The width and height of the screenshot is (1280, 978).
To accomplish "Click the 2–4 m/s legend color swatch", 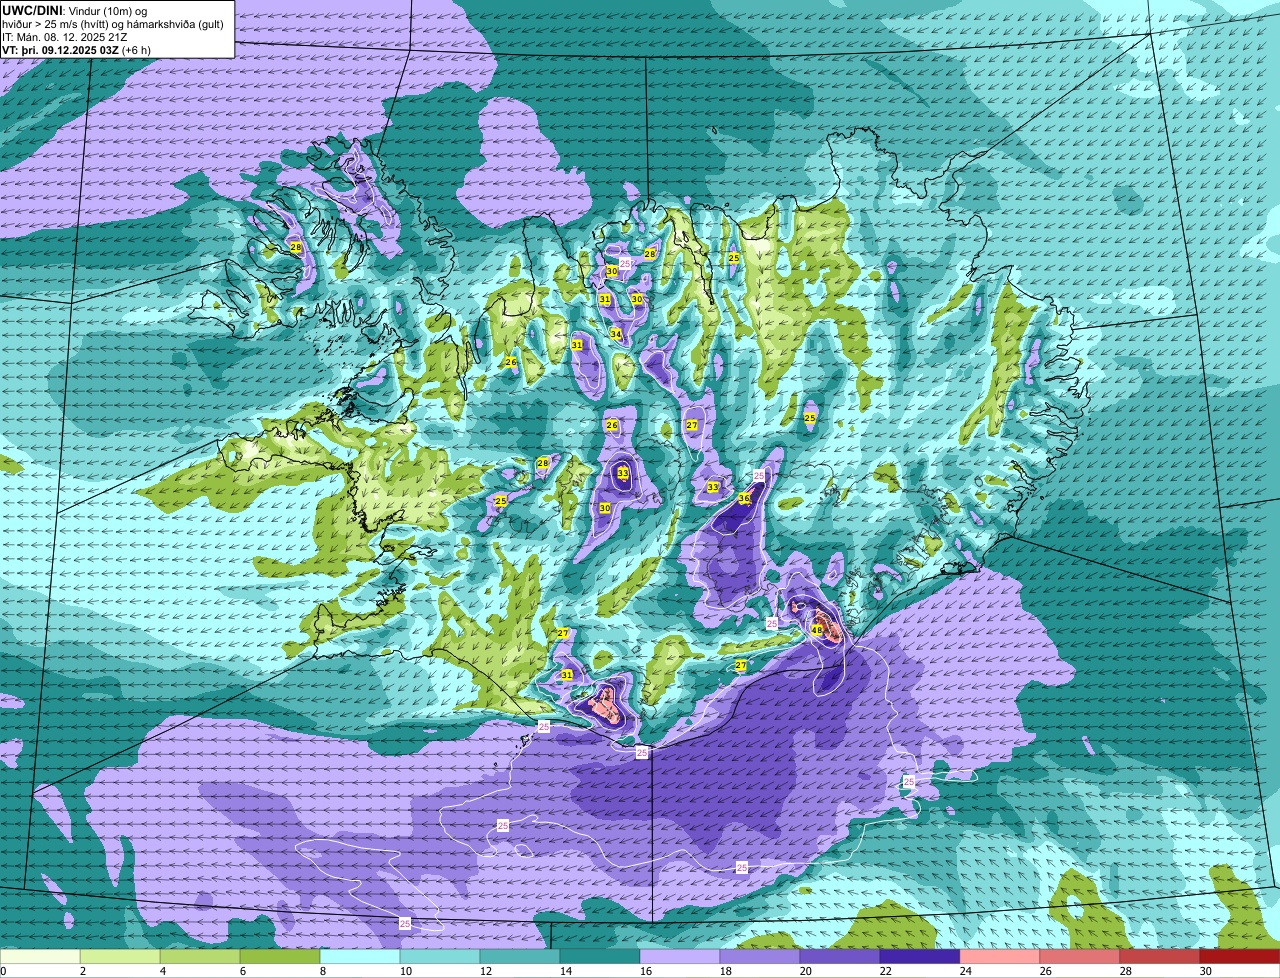I will [x=120, y=957].
